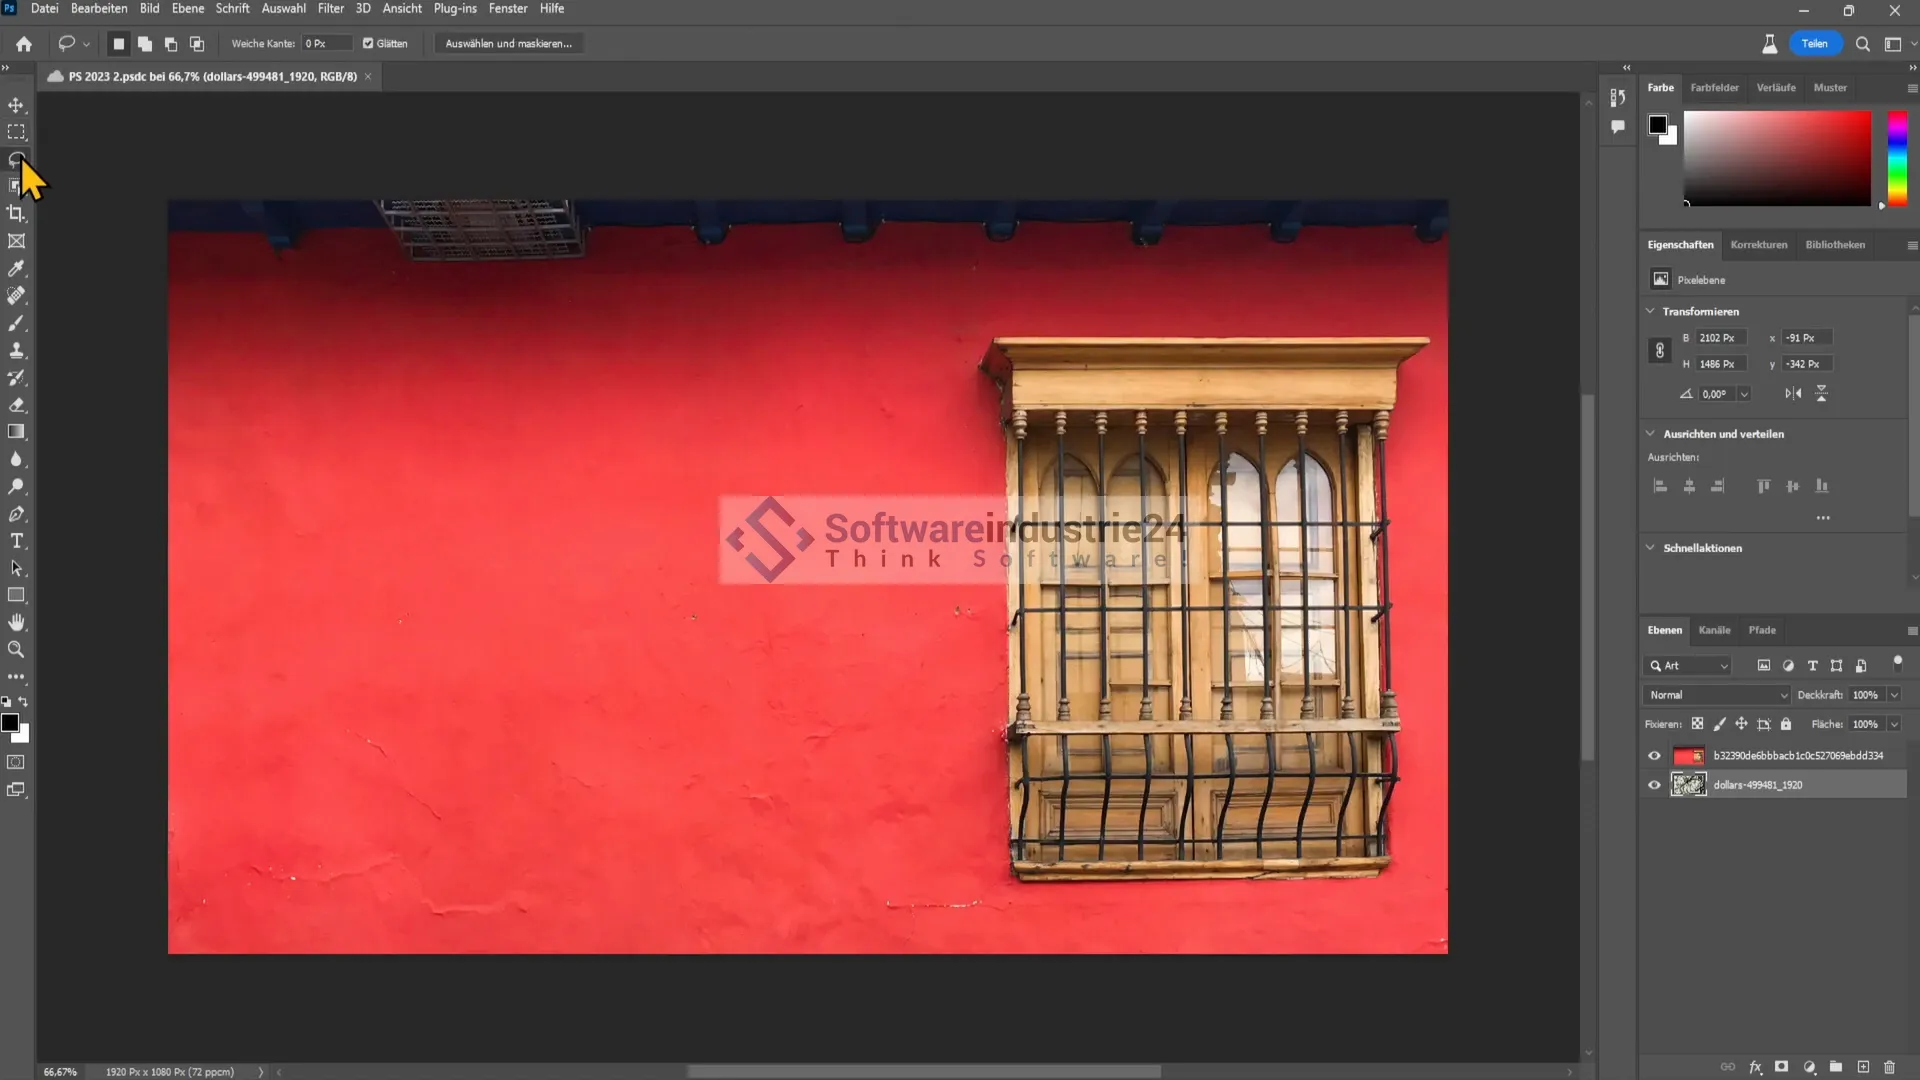This screenshot has height=1080, width=1920.
Task: Select the Zoom tool
Action: tap(16, 649)
